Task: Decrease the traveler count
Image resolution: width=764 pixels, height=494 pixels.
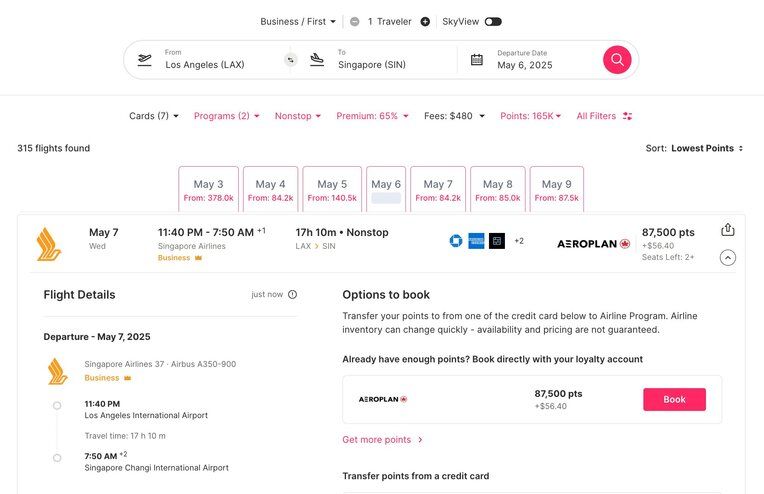Action: [x=353, y=21]
